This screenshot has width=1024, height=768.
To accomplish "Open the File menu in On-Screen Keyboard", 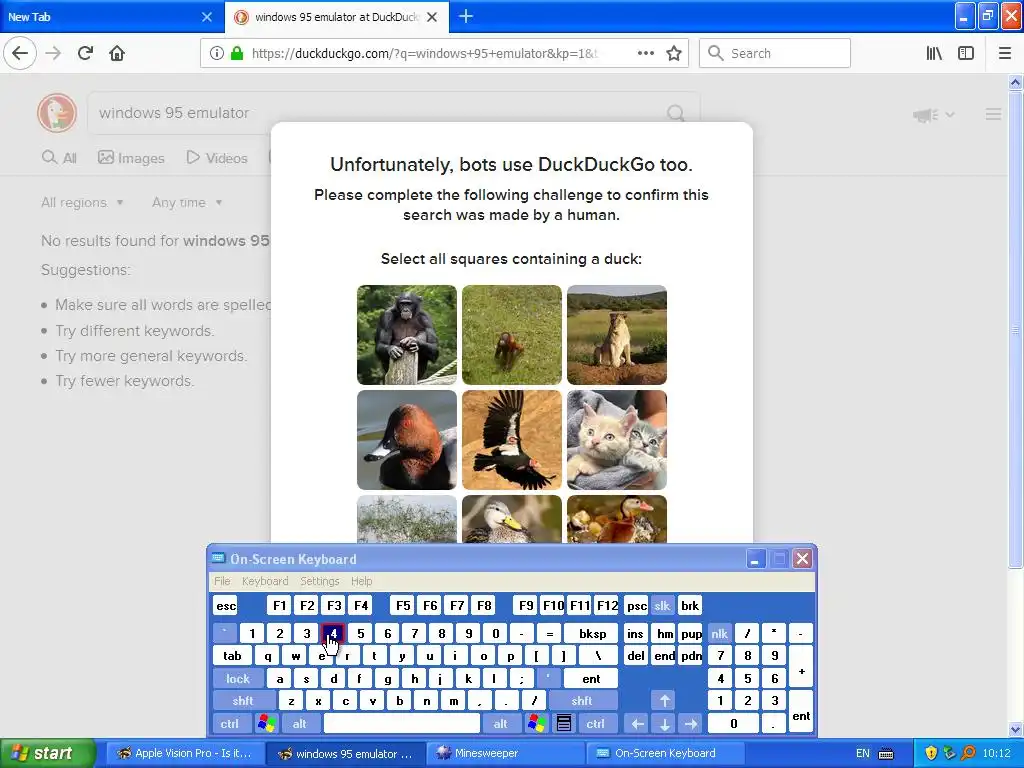I will click(x=222, y=581).
